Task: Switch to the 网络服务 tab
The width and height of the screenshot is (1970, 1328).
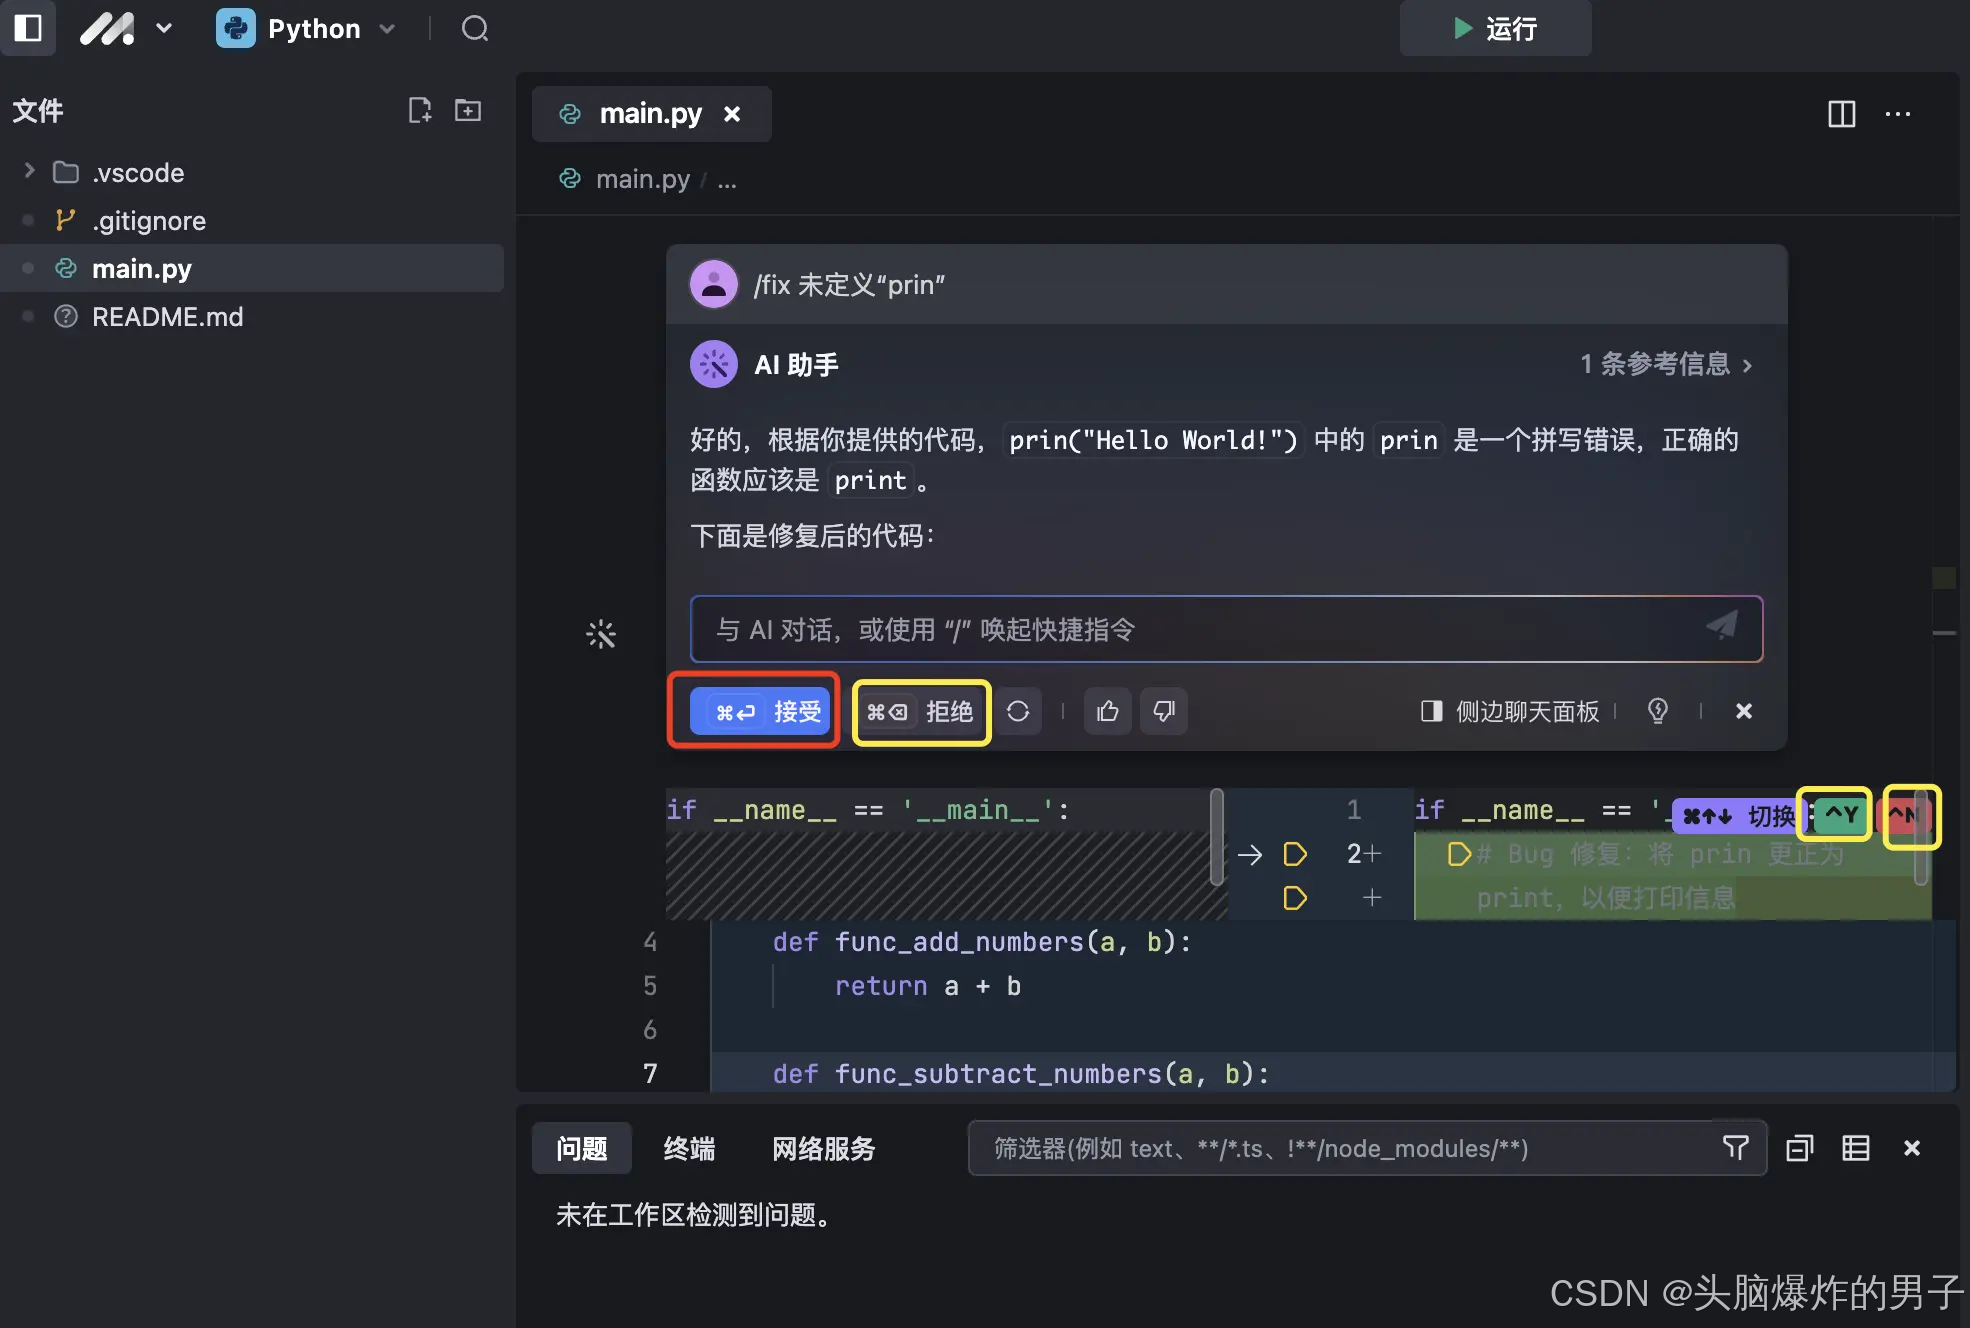Action: pyautogui.click(x=822, y=1149)
